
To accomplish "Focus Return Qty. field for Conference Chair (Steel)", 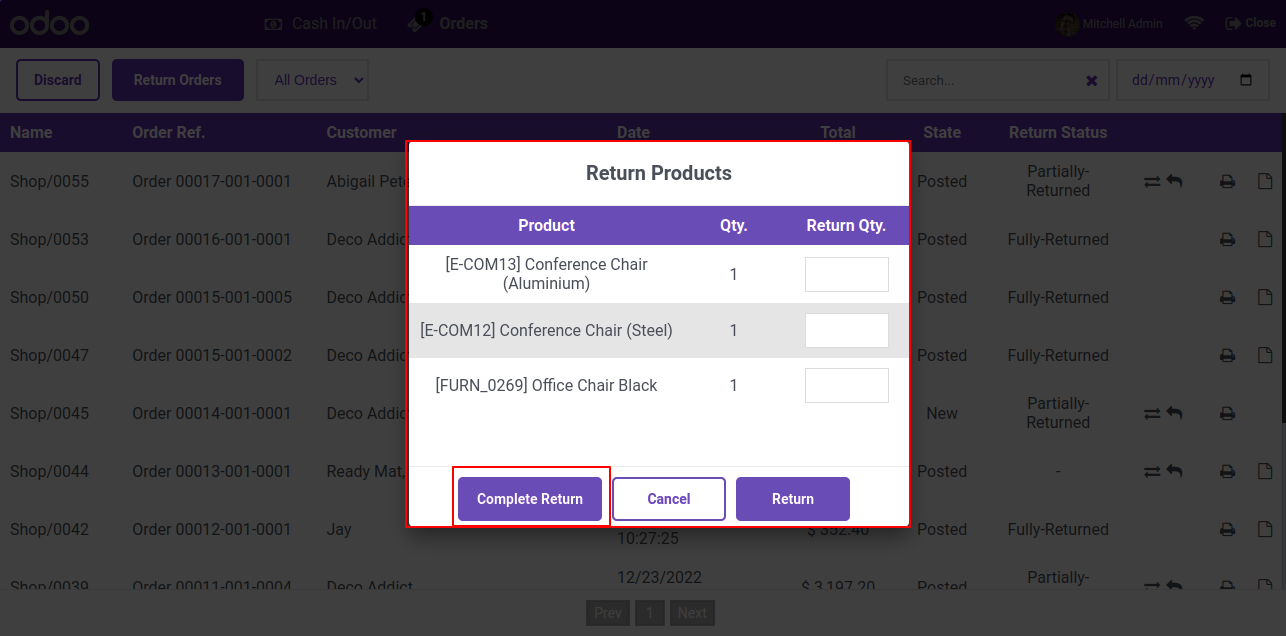I will [847, 330].
